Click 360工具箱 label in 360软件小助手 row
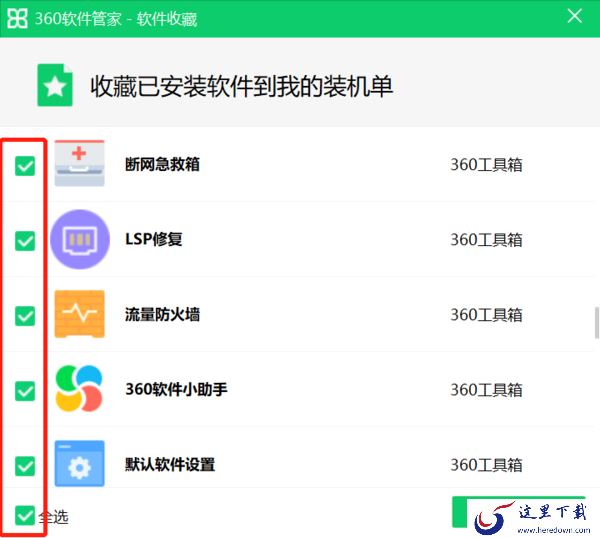The image size is (600, 538). 486,390
